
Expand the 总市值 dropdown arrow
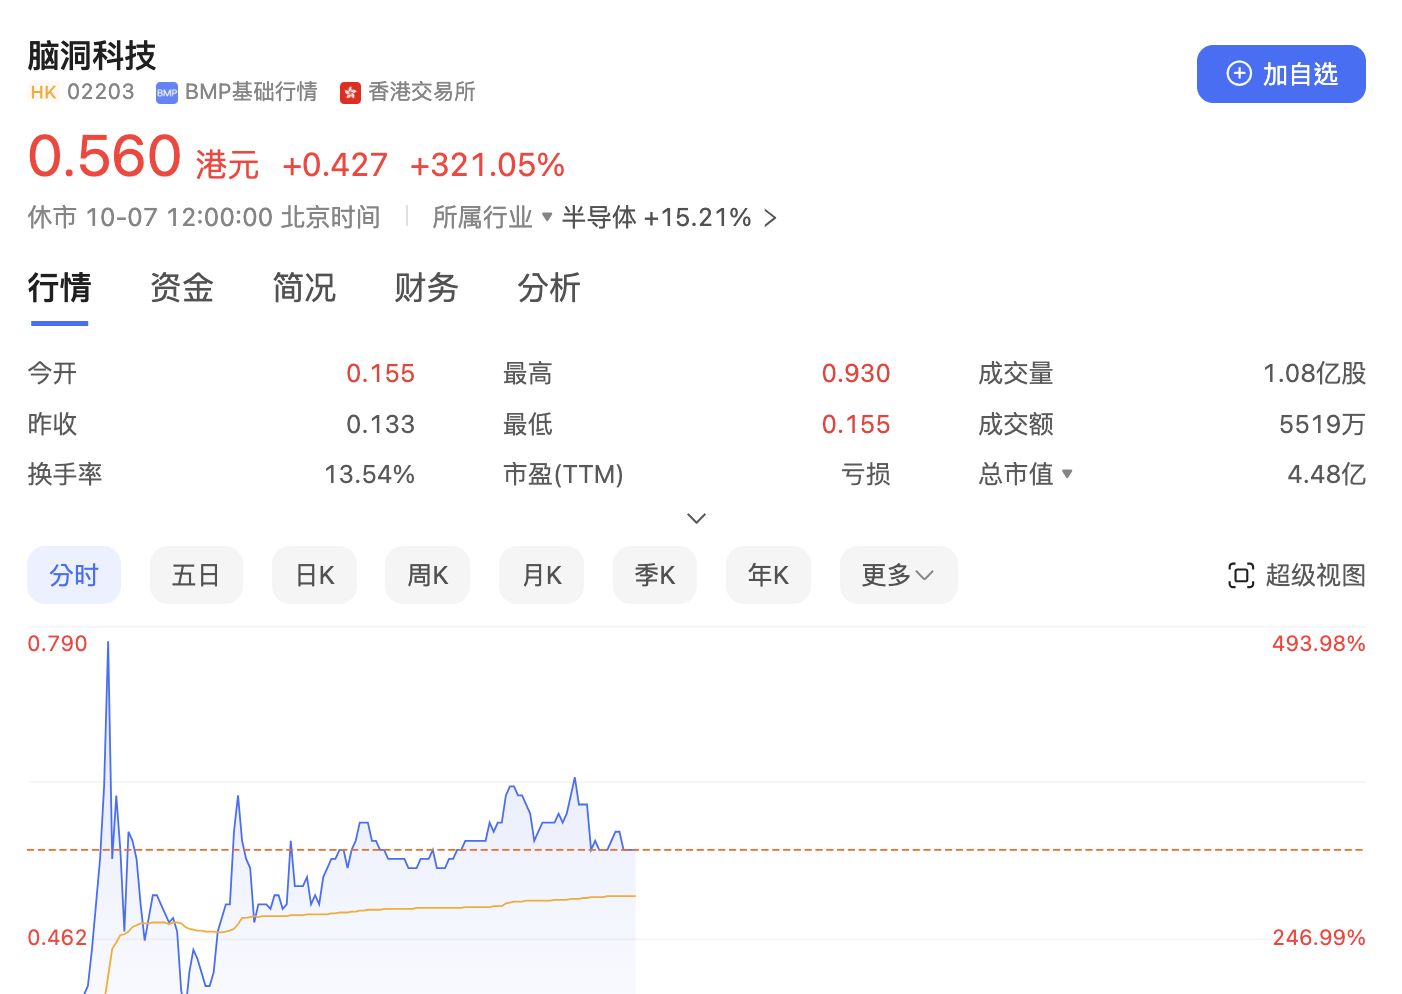click(1067, 474)
